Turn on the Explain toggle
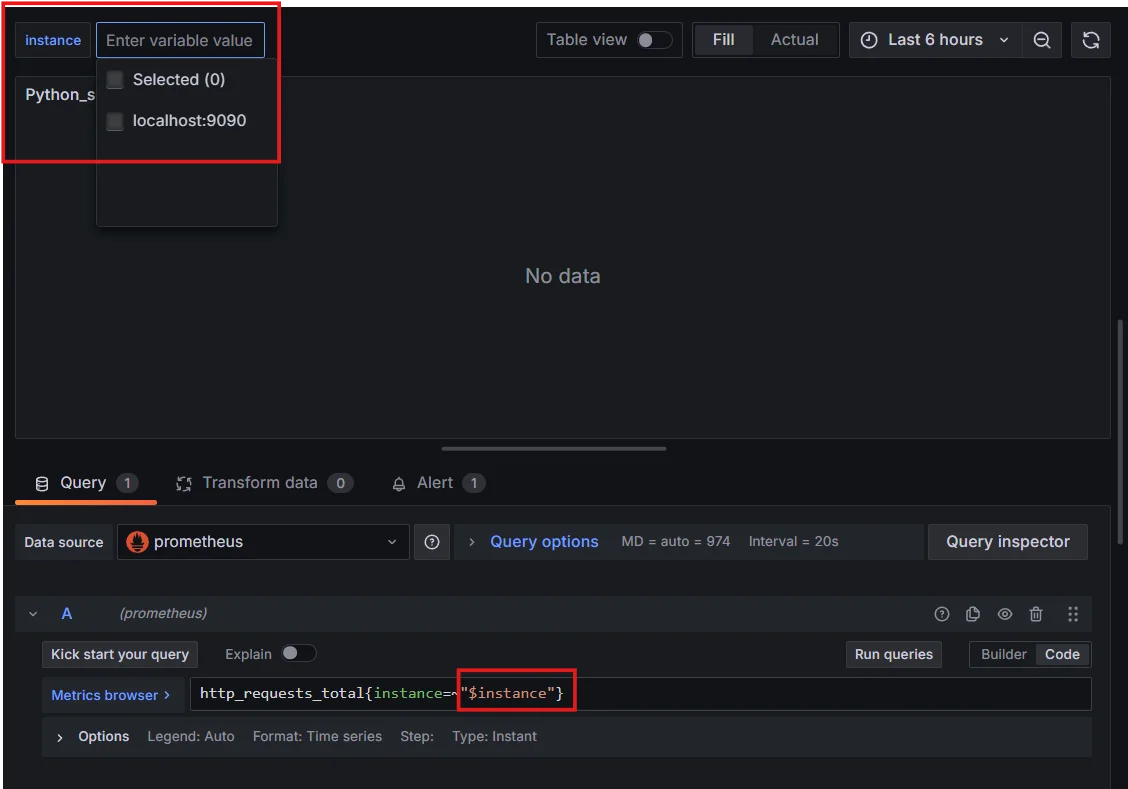Screen dimensions: 1128x789 298,653
